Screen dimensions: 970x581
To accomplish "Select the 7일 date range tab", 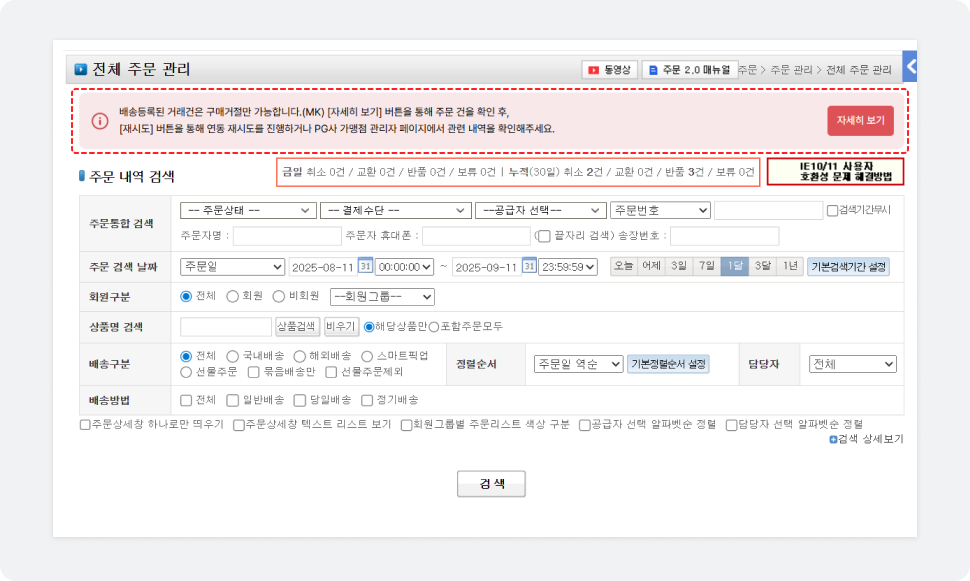I will 707,266.
